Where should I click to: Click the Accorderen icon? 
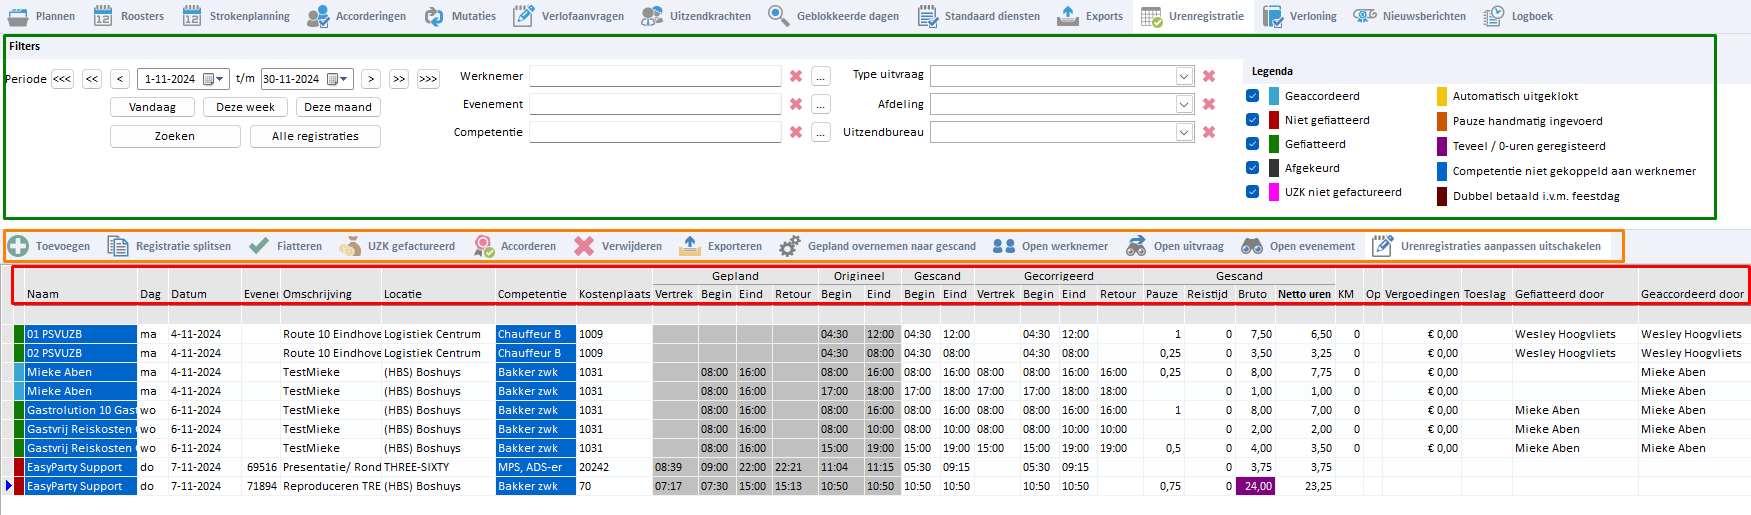[x=484, y=246]
